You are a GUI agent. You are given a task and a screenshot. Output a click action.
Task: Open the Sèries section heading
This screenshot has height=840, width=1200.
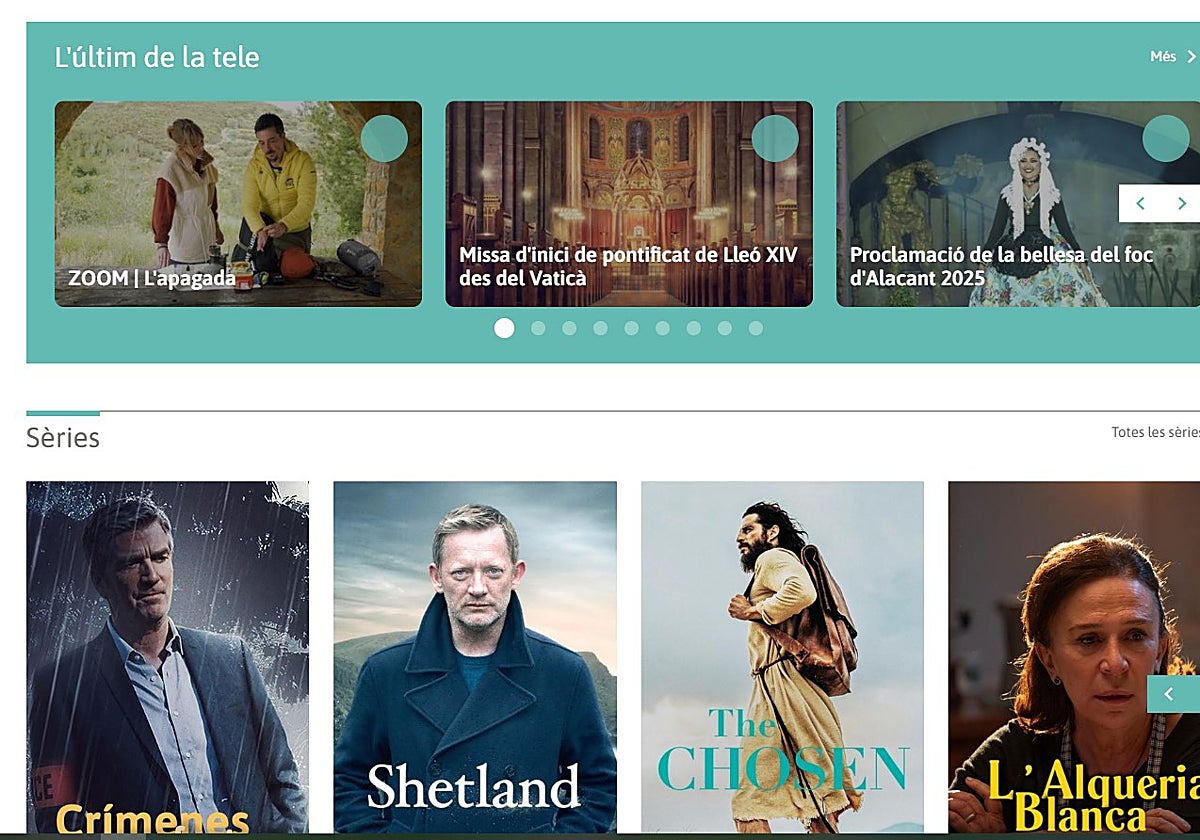(63, 438)
